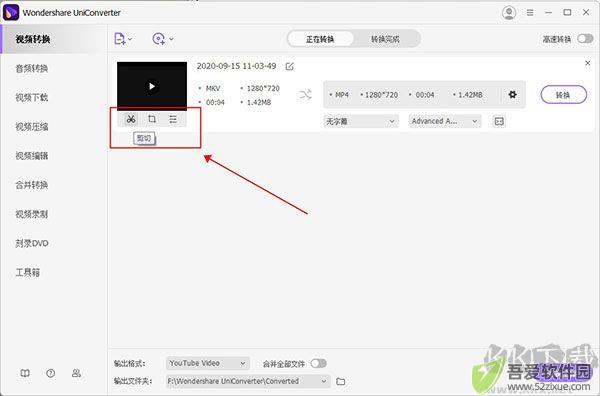Toggle the high-speed conversion switch
The width and height of the screenshot is (600, 396).
click(585, 39)
